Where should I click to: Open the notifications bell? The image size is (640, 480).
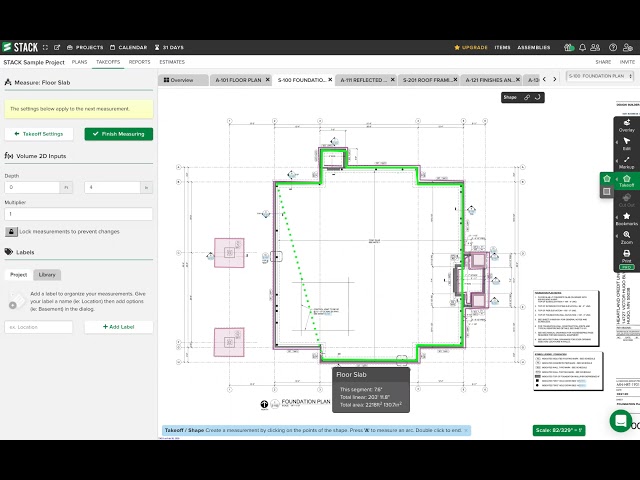582,47
